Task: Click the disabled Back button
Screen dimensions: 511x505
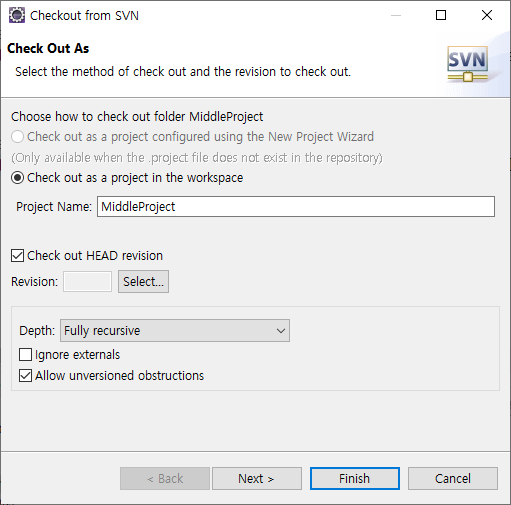Action: (165, 479)
